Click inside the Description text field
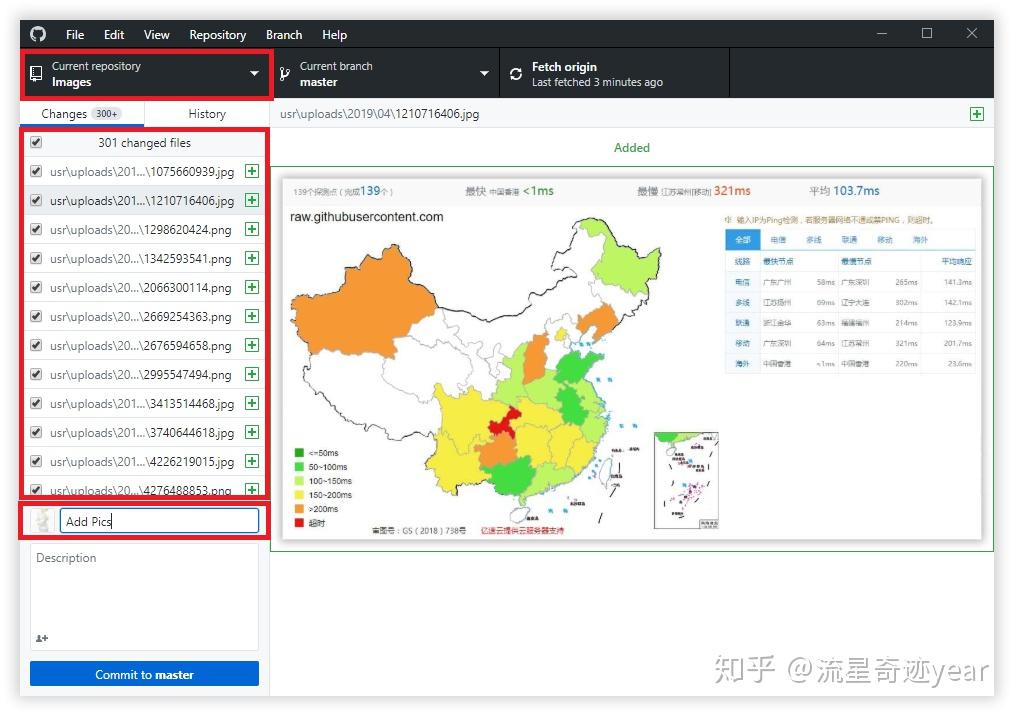Viewport: 1014px width, 716px height. click(143, 590)
